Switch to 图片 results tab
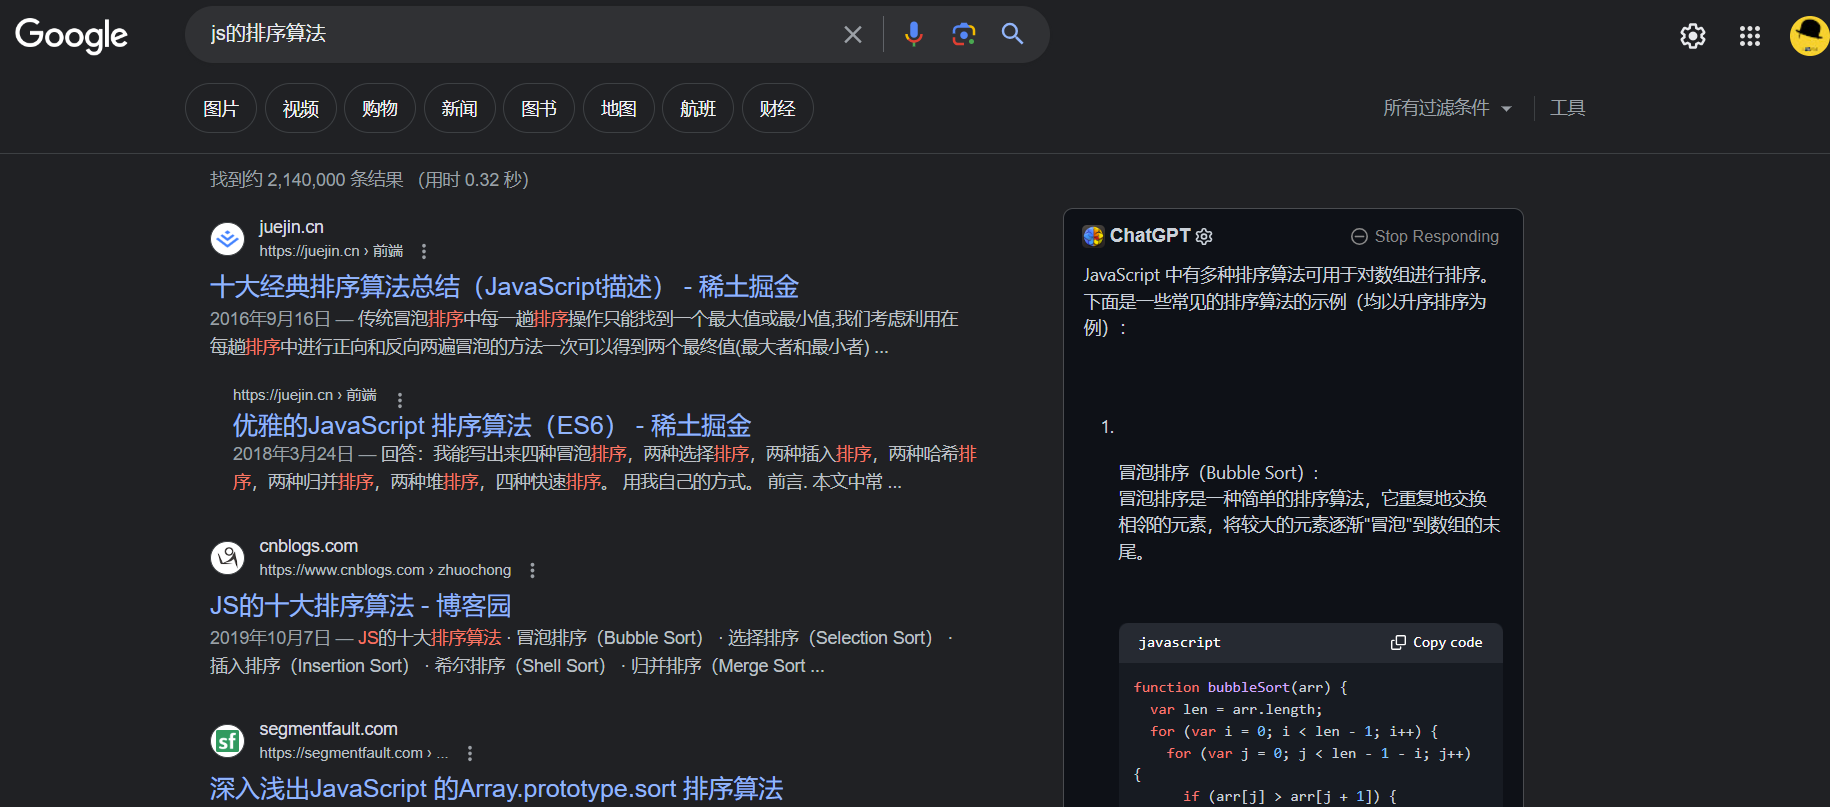The image size is (1830, 807). point(221,108)
